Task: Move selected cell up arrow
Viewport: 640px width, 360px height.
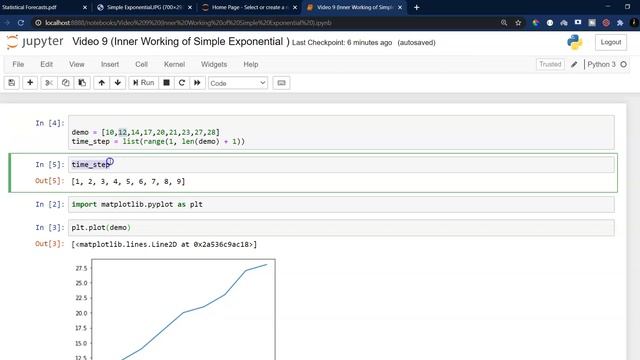Action: [102, 83]
